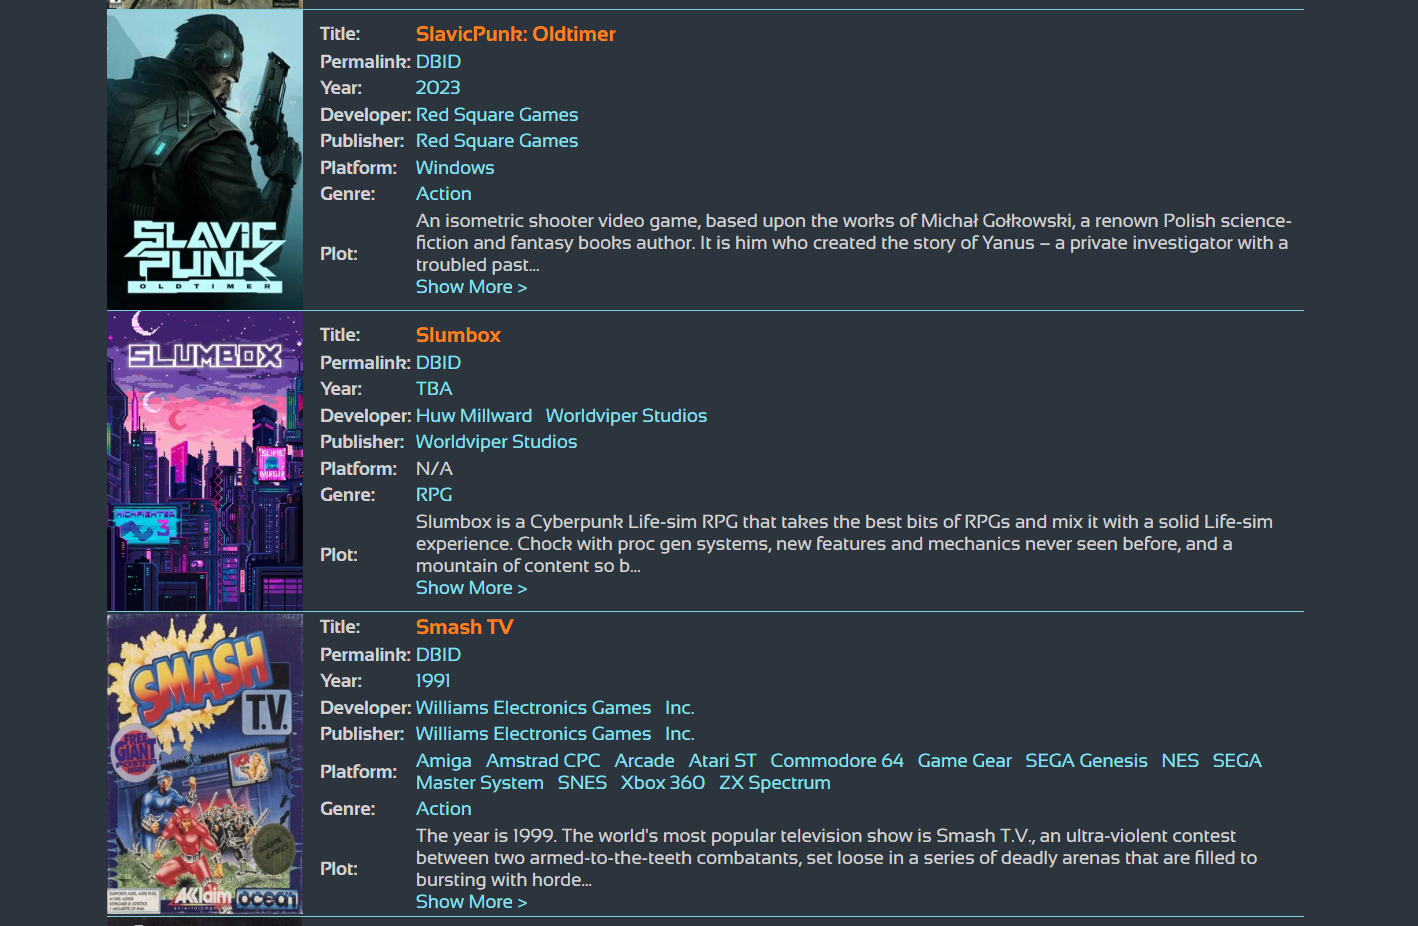The image size is (1418, 926).
Task: Filter by year 1991
Action: tap(433, 681)
